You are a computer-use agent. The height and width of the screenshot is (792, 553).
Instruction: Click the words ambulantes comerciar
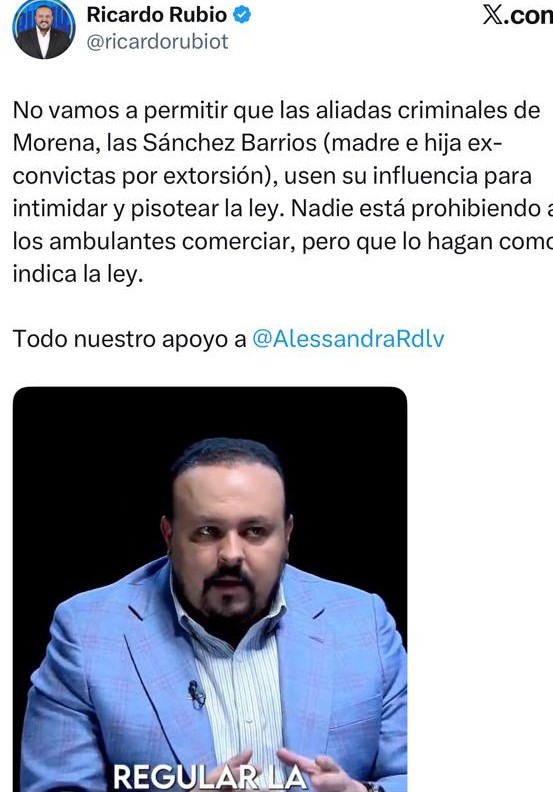coord(173,241)
